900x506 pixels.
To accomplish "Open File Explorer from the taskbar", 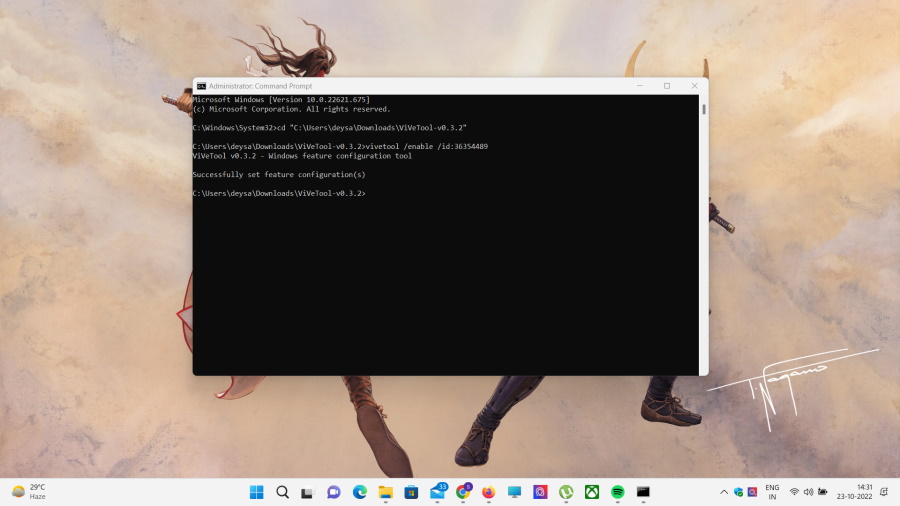I will click(x=385, y=492).
